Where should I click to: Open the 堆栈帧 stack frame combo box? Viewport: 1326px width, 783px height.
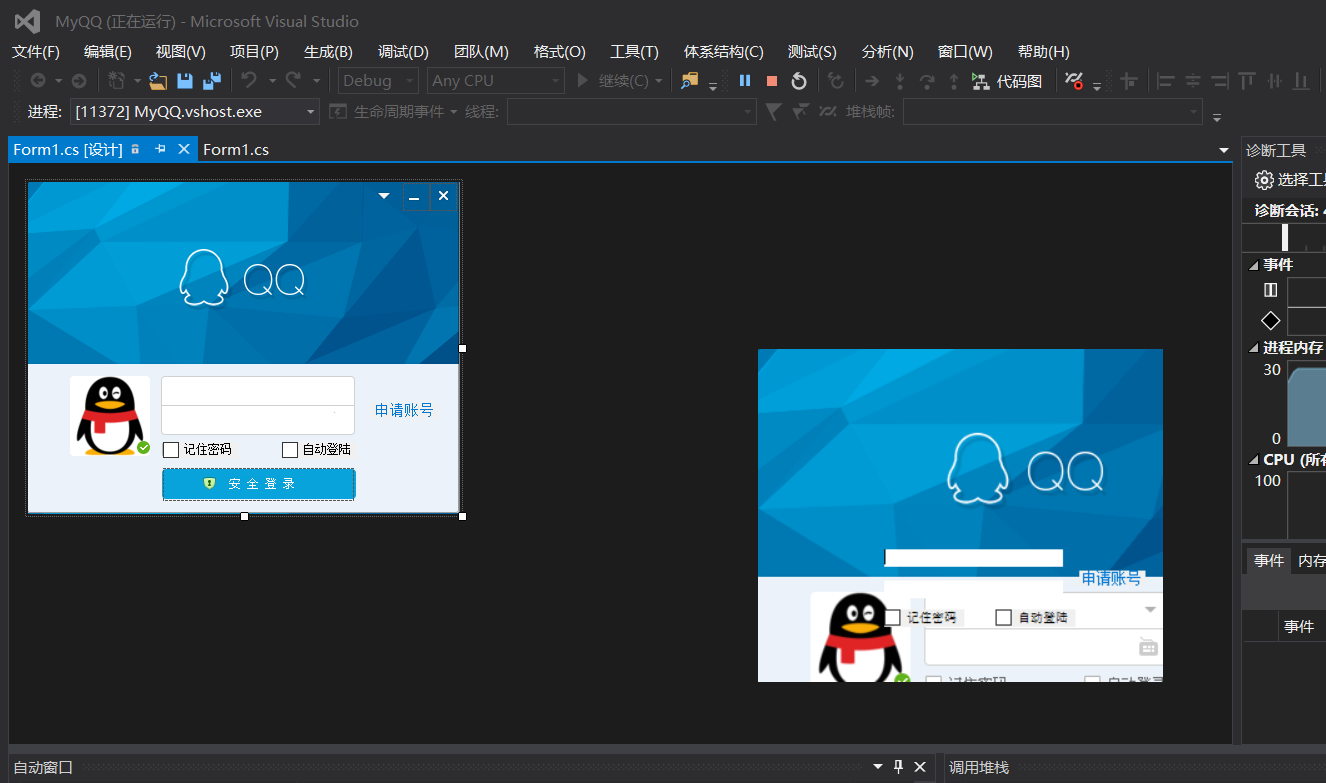point(1052,112)
